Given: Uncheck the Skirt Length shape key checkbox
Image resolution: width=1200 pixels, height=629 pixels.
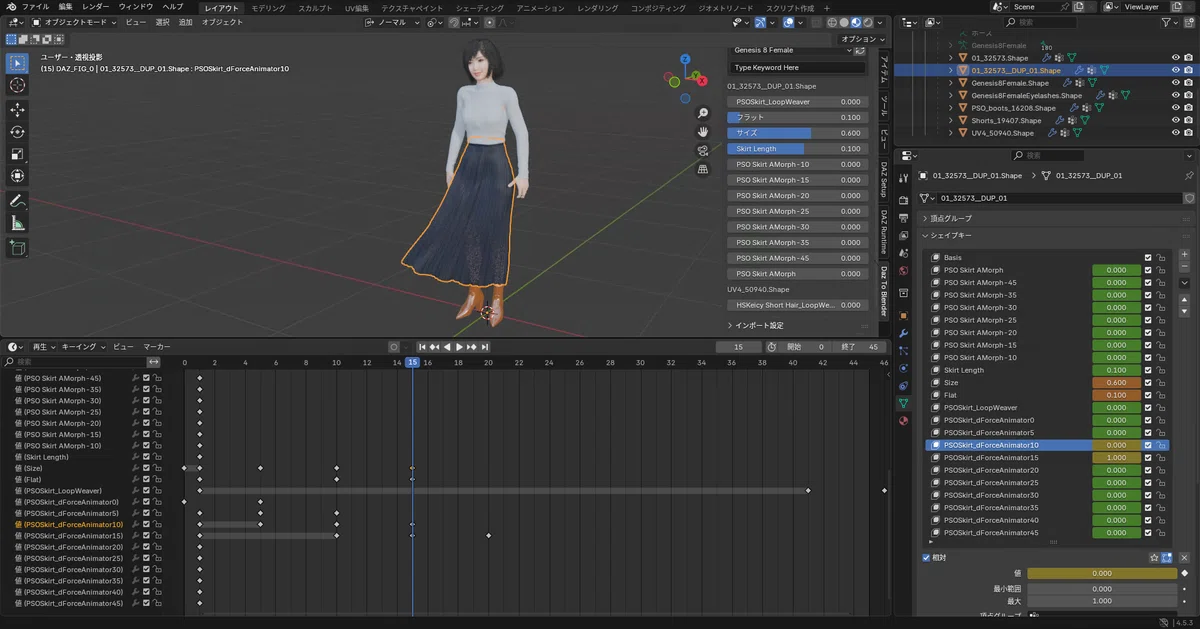Looking at the screenshot, I should [1148, 370].
